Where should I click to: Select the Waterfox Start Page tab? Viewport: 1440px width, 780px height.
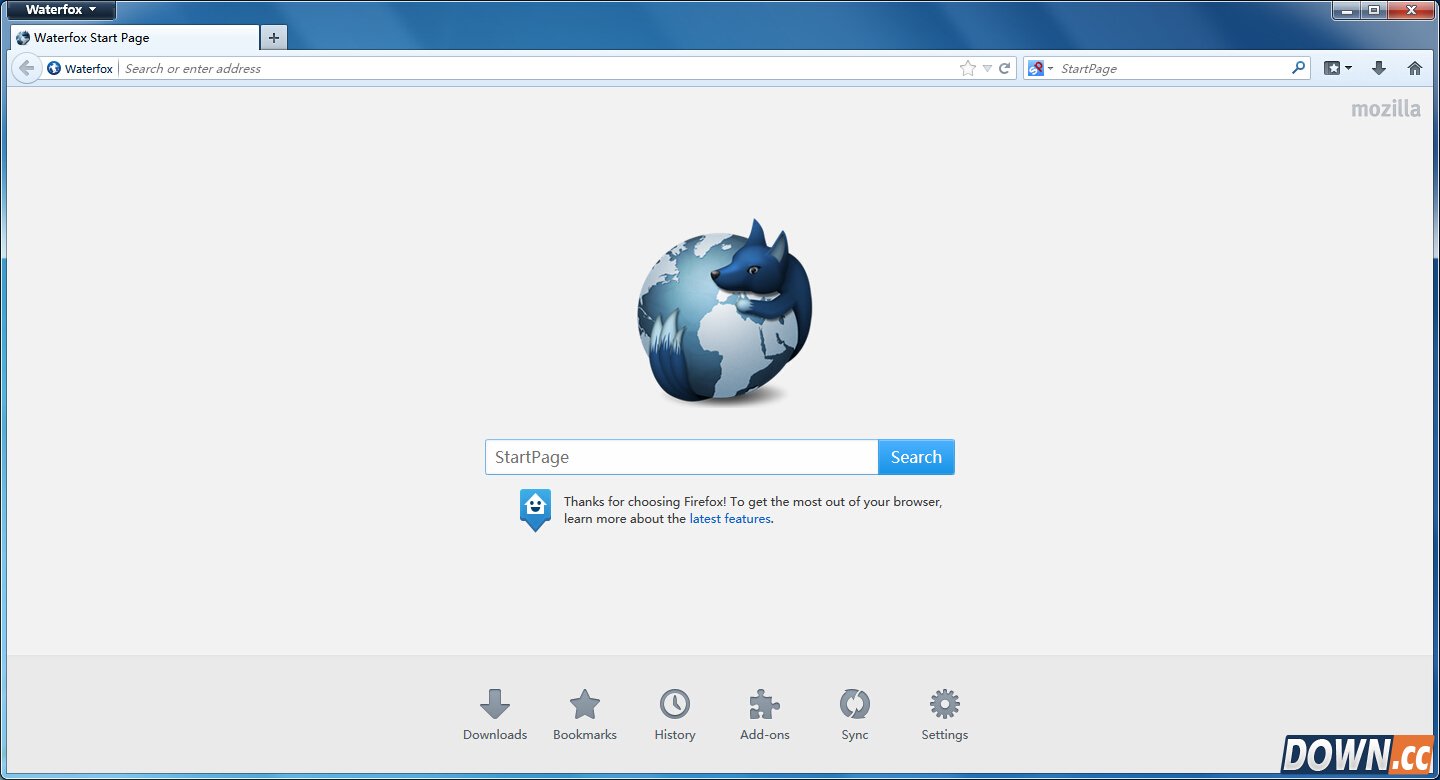[135, 38]
